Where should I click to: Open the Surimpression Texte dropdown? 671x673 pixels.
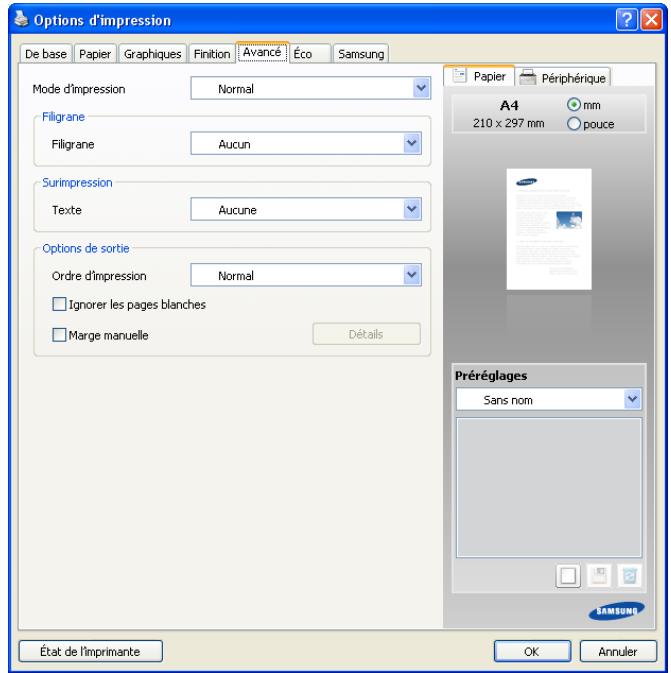306,209
